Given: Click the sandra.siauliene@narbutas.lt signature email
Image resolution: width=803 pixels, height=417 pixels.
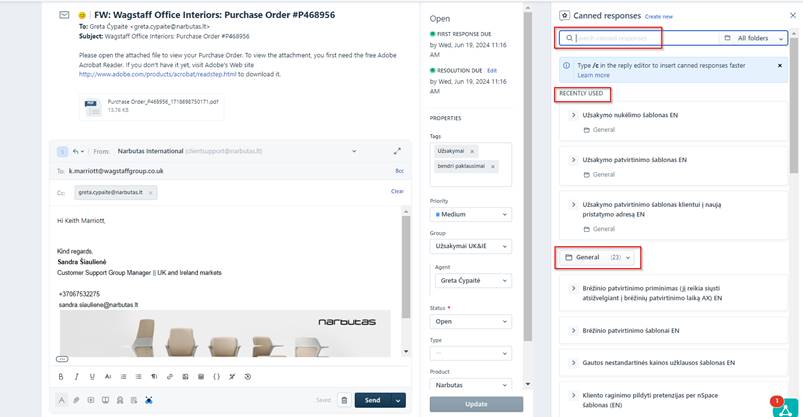Looking at the screenshot, I should 98,305.
